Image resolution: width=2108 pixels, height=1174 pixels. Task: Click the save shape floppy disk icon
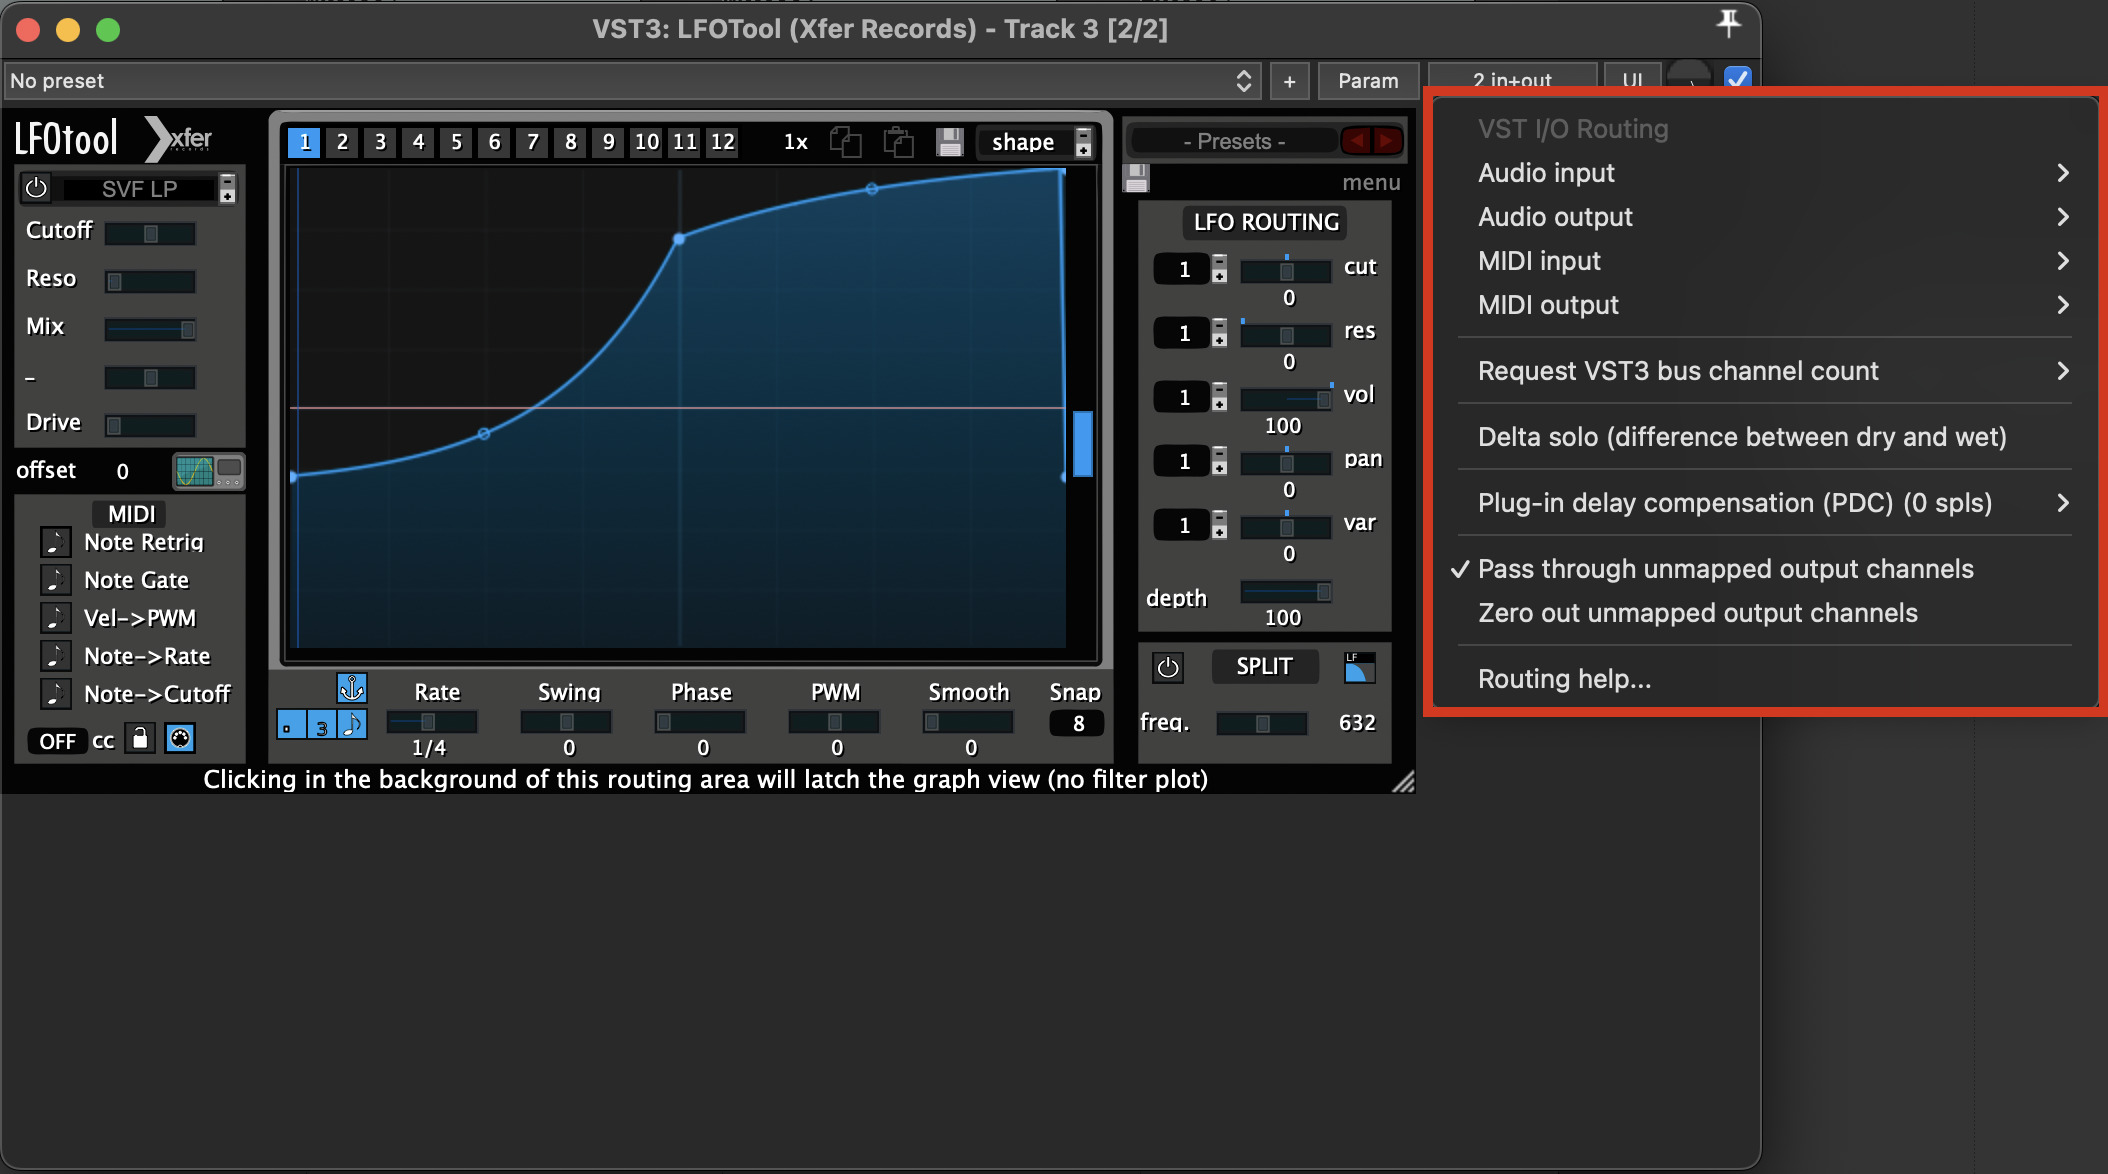(949, 142)
